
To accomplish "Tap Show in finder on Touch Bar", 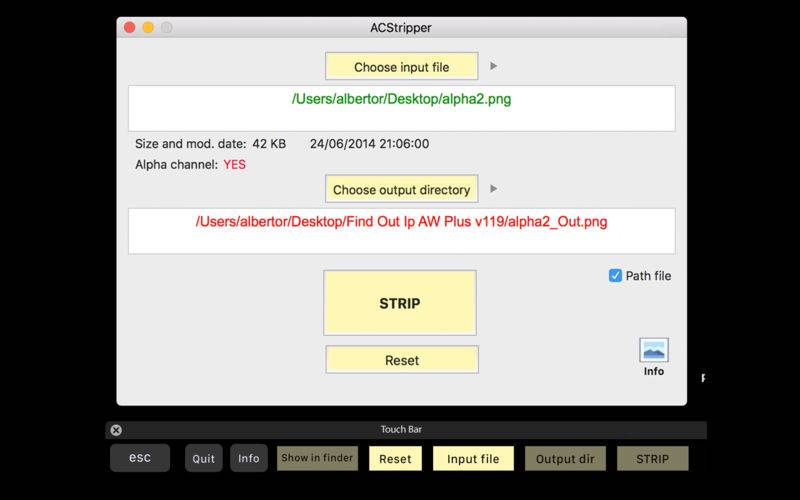I will (x=317, y=458).
